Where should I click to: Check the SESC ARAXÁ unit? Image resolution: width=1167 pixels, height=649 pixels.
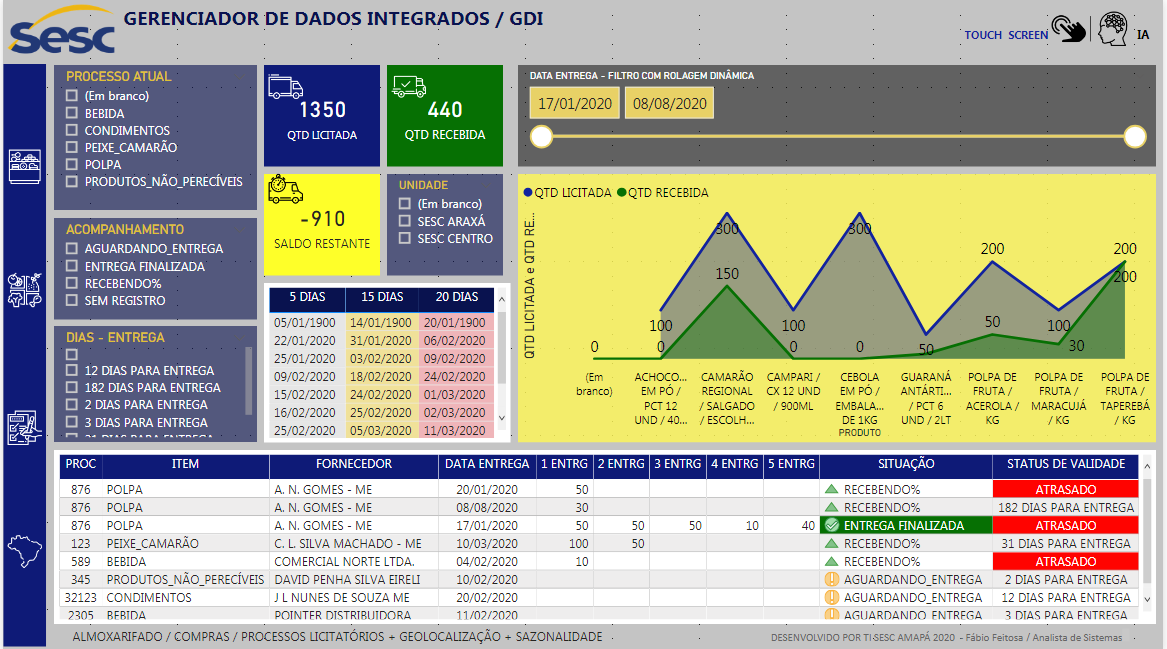pyautogui.click(x=405, y=221)
